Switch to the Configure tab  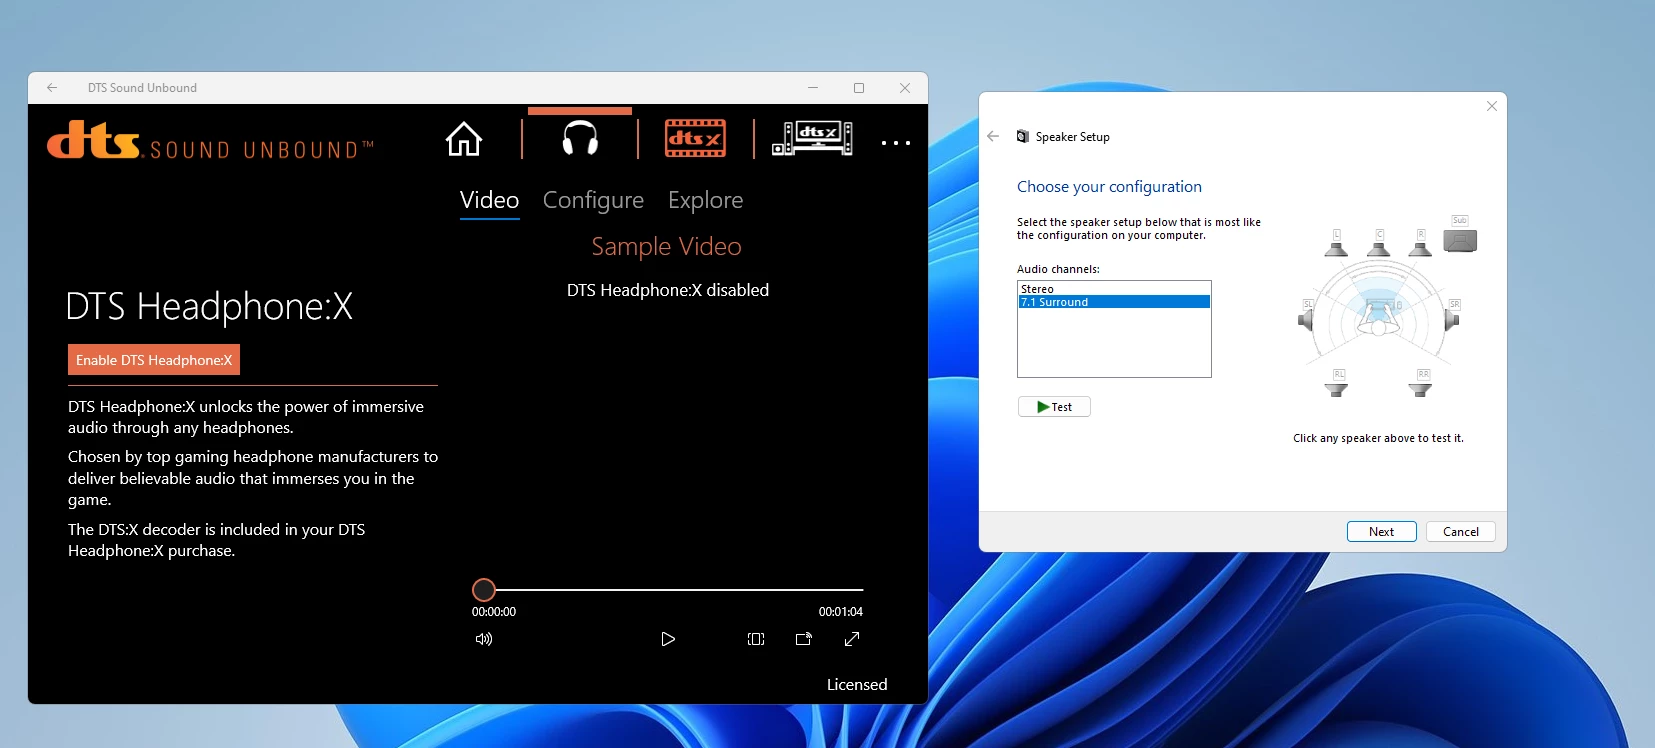pyautogui.click(x=593, y=200)
